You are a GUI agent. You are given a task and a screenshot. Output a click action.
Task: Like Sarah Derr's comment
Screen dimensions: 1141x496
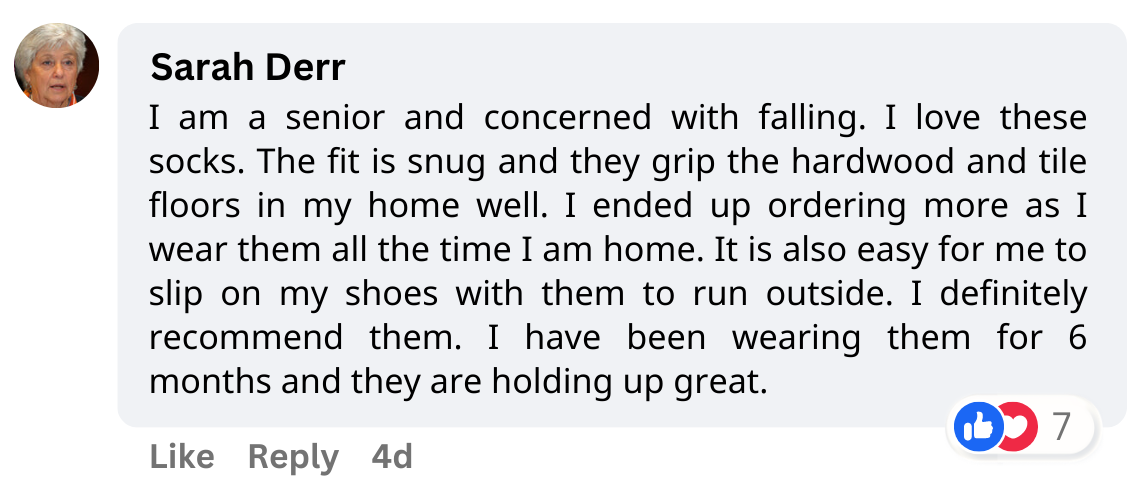[181, 457]
